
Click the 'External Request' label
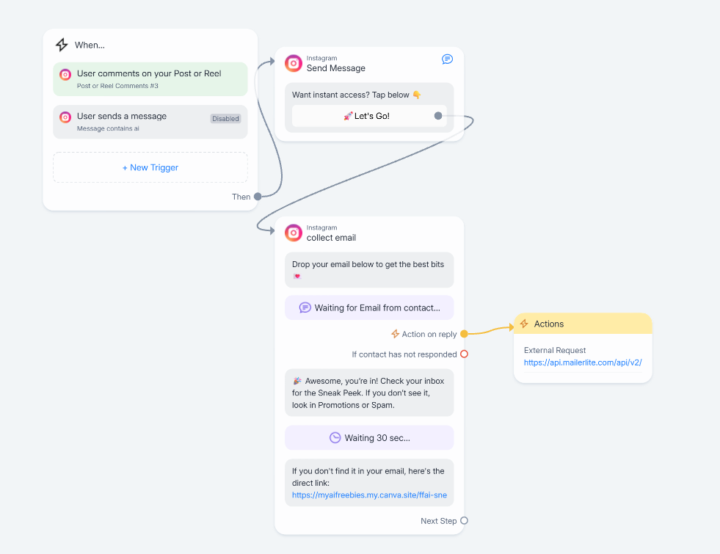pyautogui.click(x=555, y=350)
